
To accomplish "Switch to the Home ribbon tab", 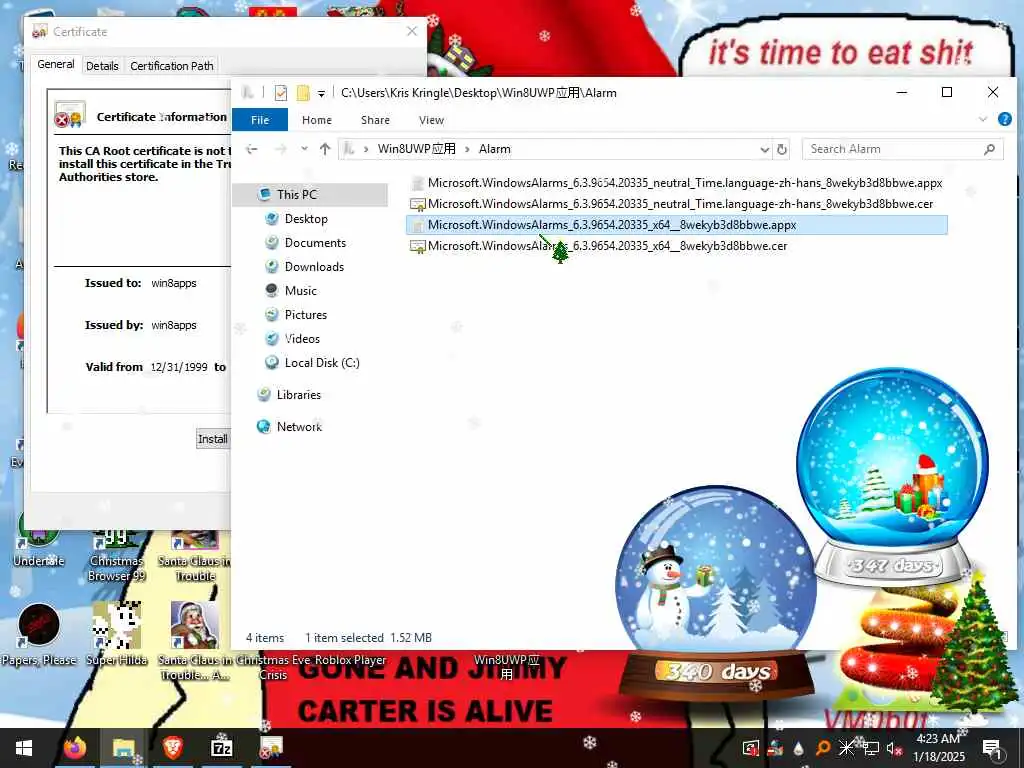I will (317, 120).
